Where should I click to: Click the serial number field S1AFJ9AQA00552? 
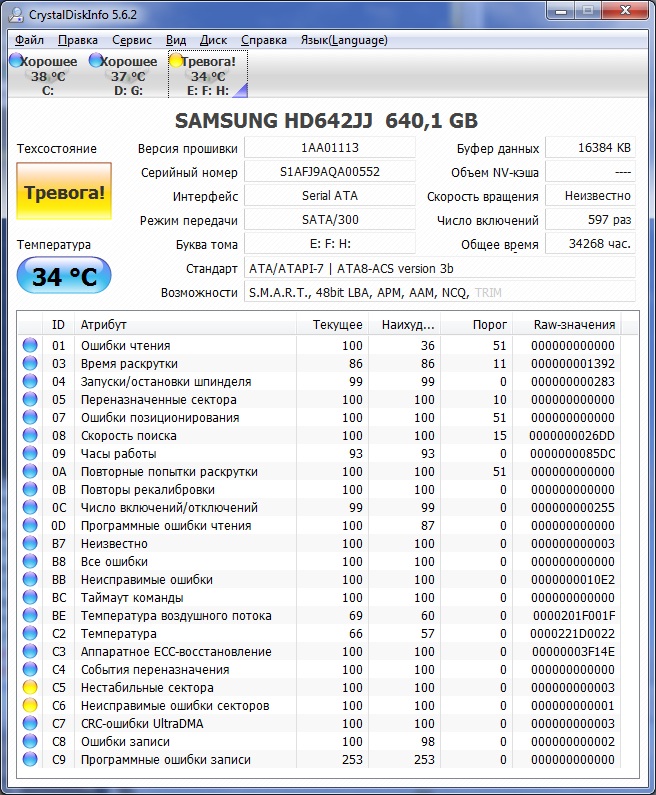click(x=330, y=172)
